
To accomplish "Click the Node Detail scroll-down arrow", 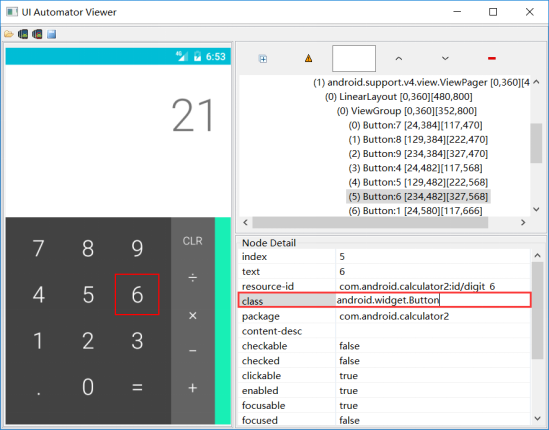I will 537,418.
